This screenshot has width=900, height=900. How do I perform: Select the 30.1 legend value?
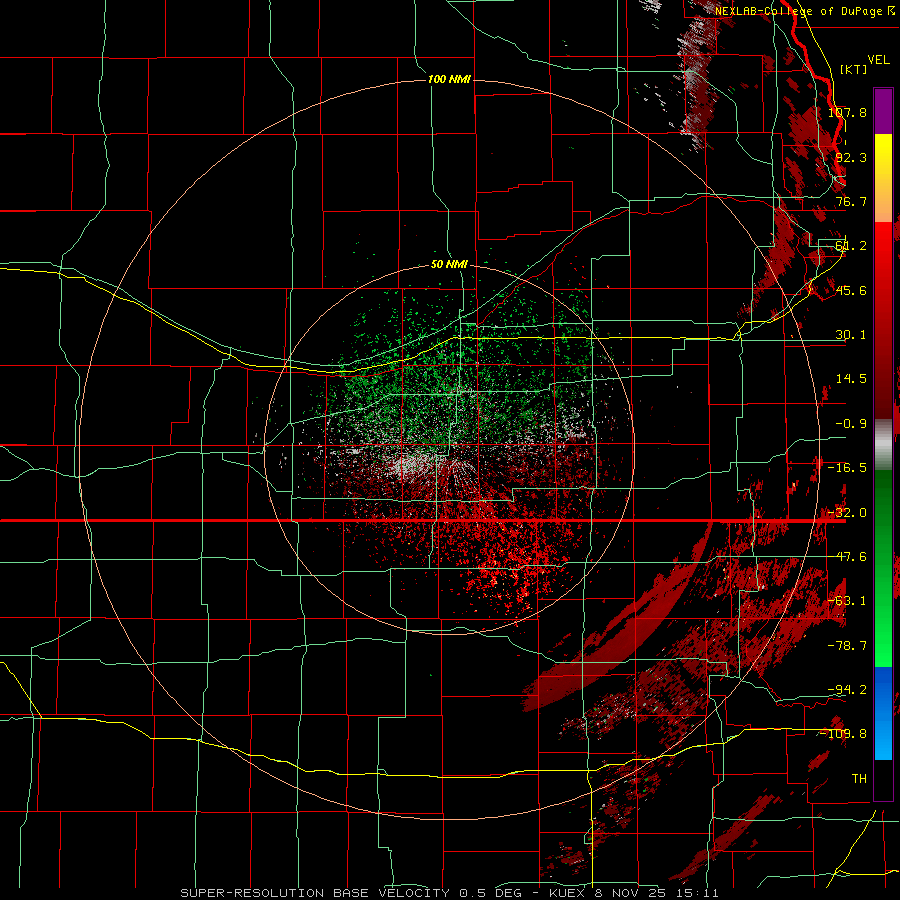(851, 335)
